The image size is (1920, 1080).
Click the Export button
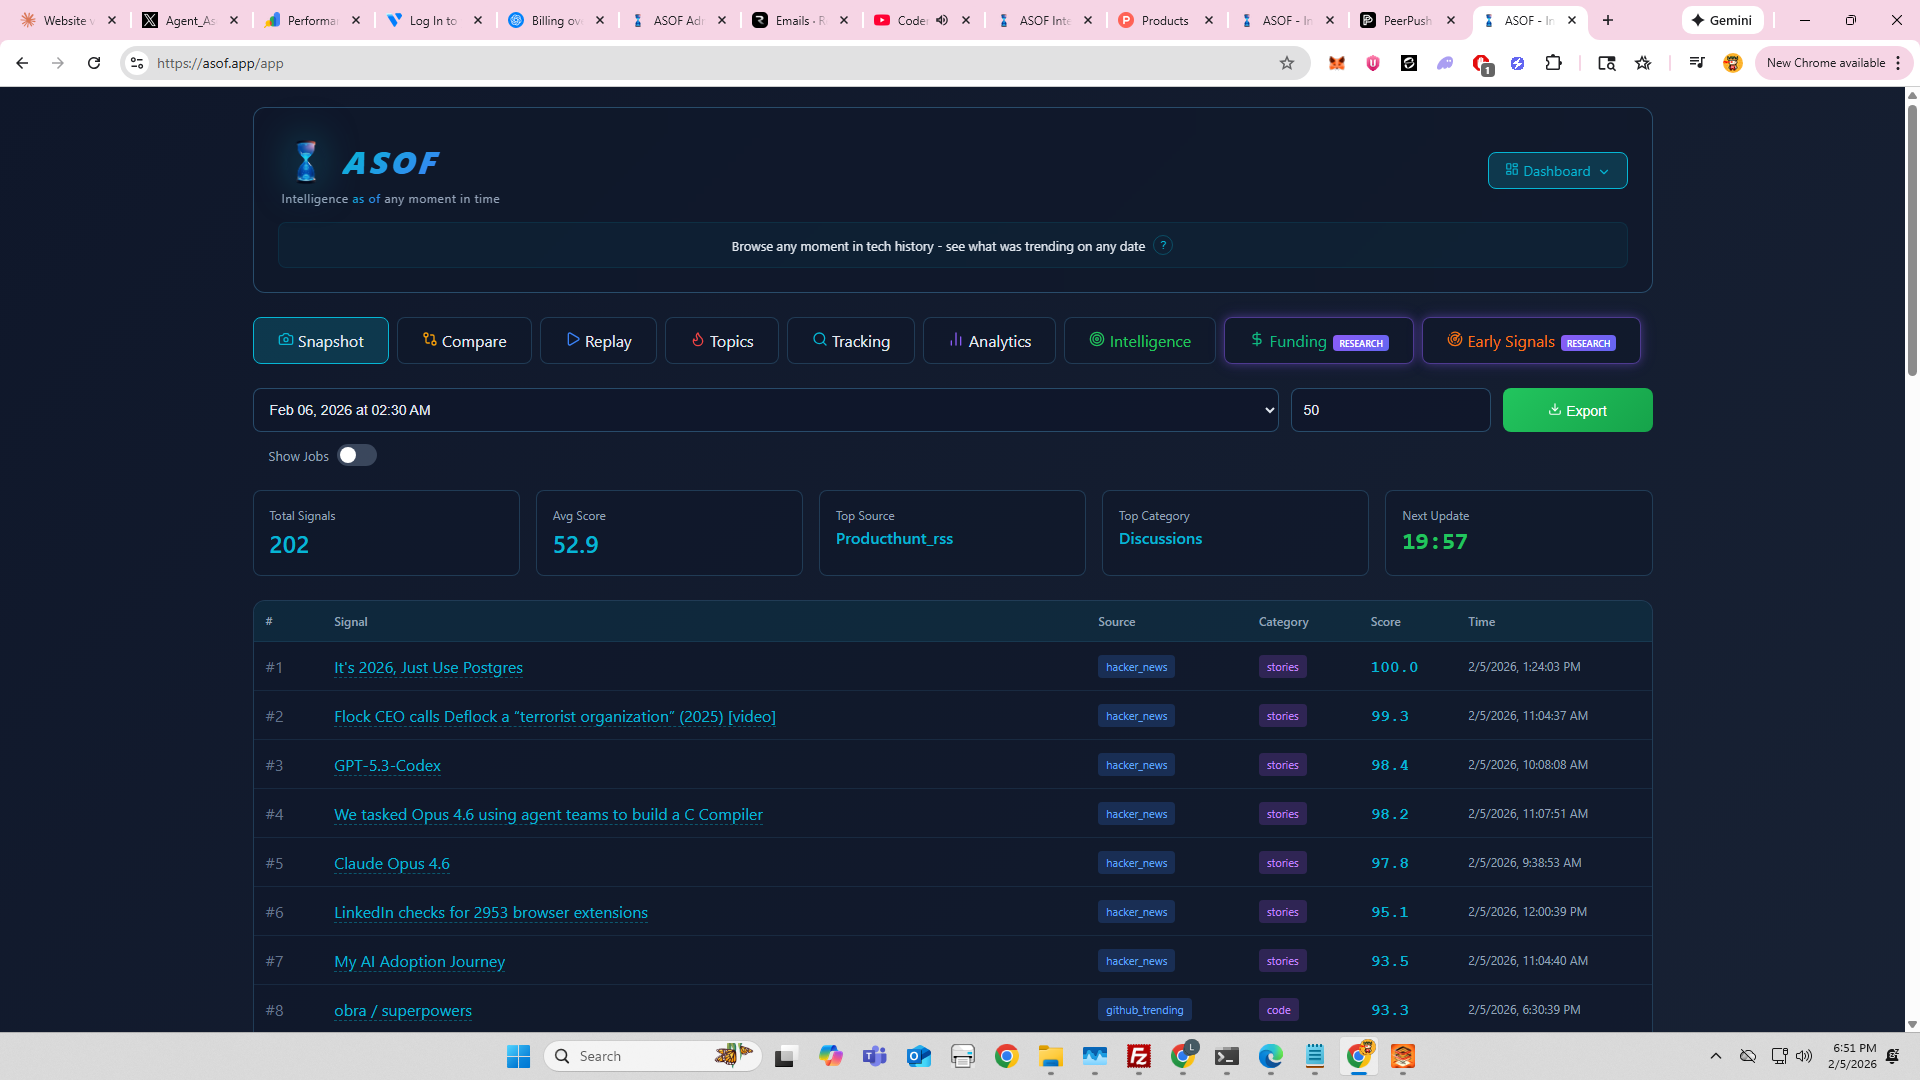[1577, 409]
